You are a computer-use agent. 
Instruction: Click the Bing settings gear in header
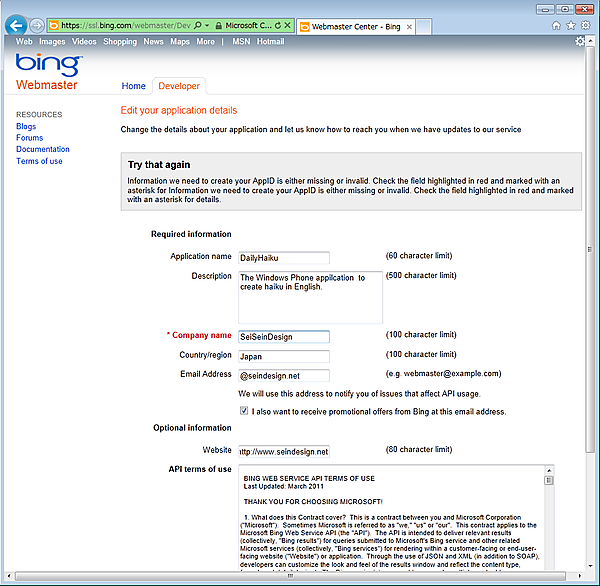580,41
